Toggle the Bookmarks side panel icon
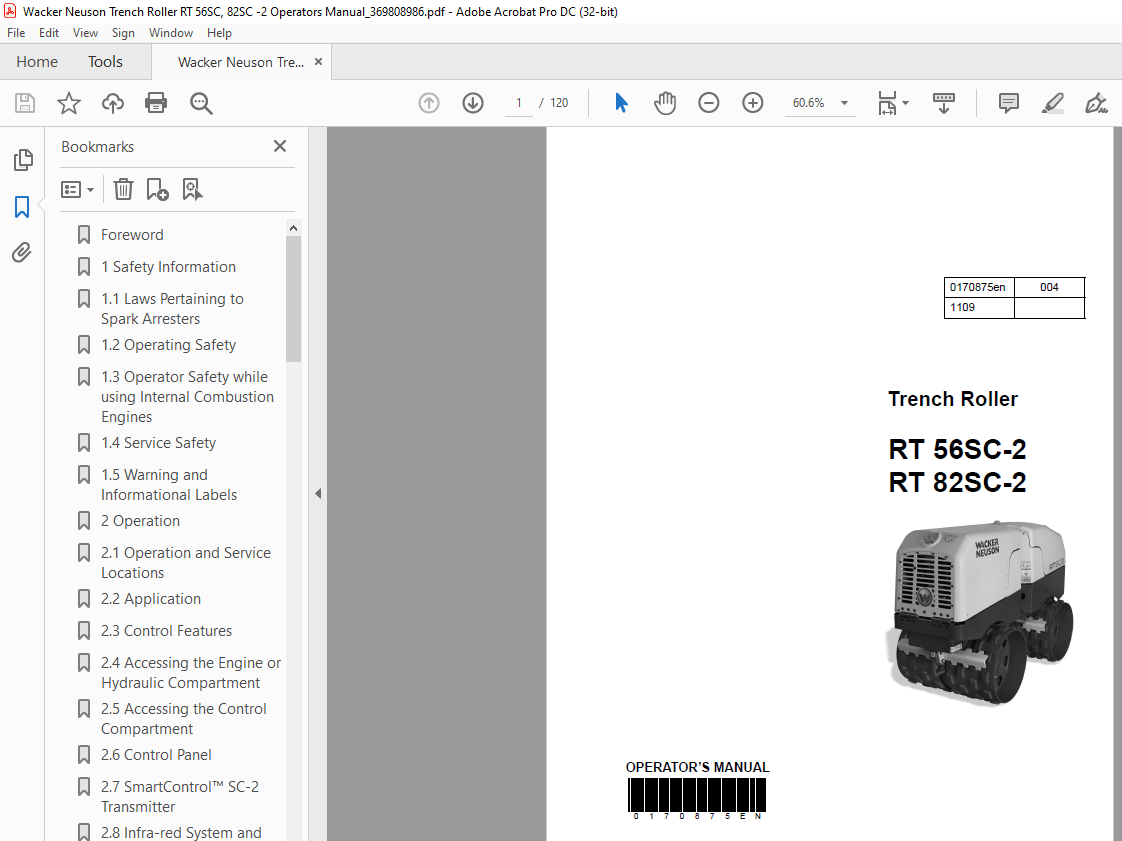 tap(22, 207)
